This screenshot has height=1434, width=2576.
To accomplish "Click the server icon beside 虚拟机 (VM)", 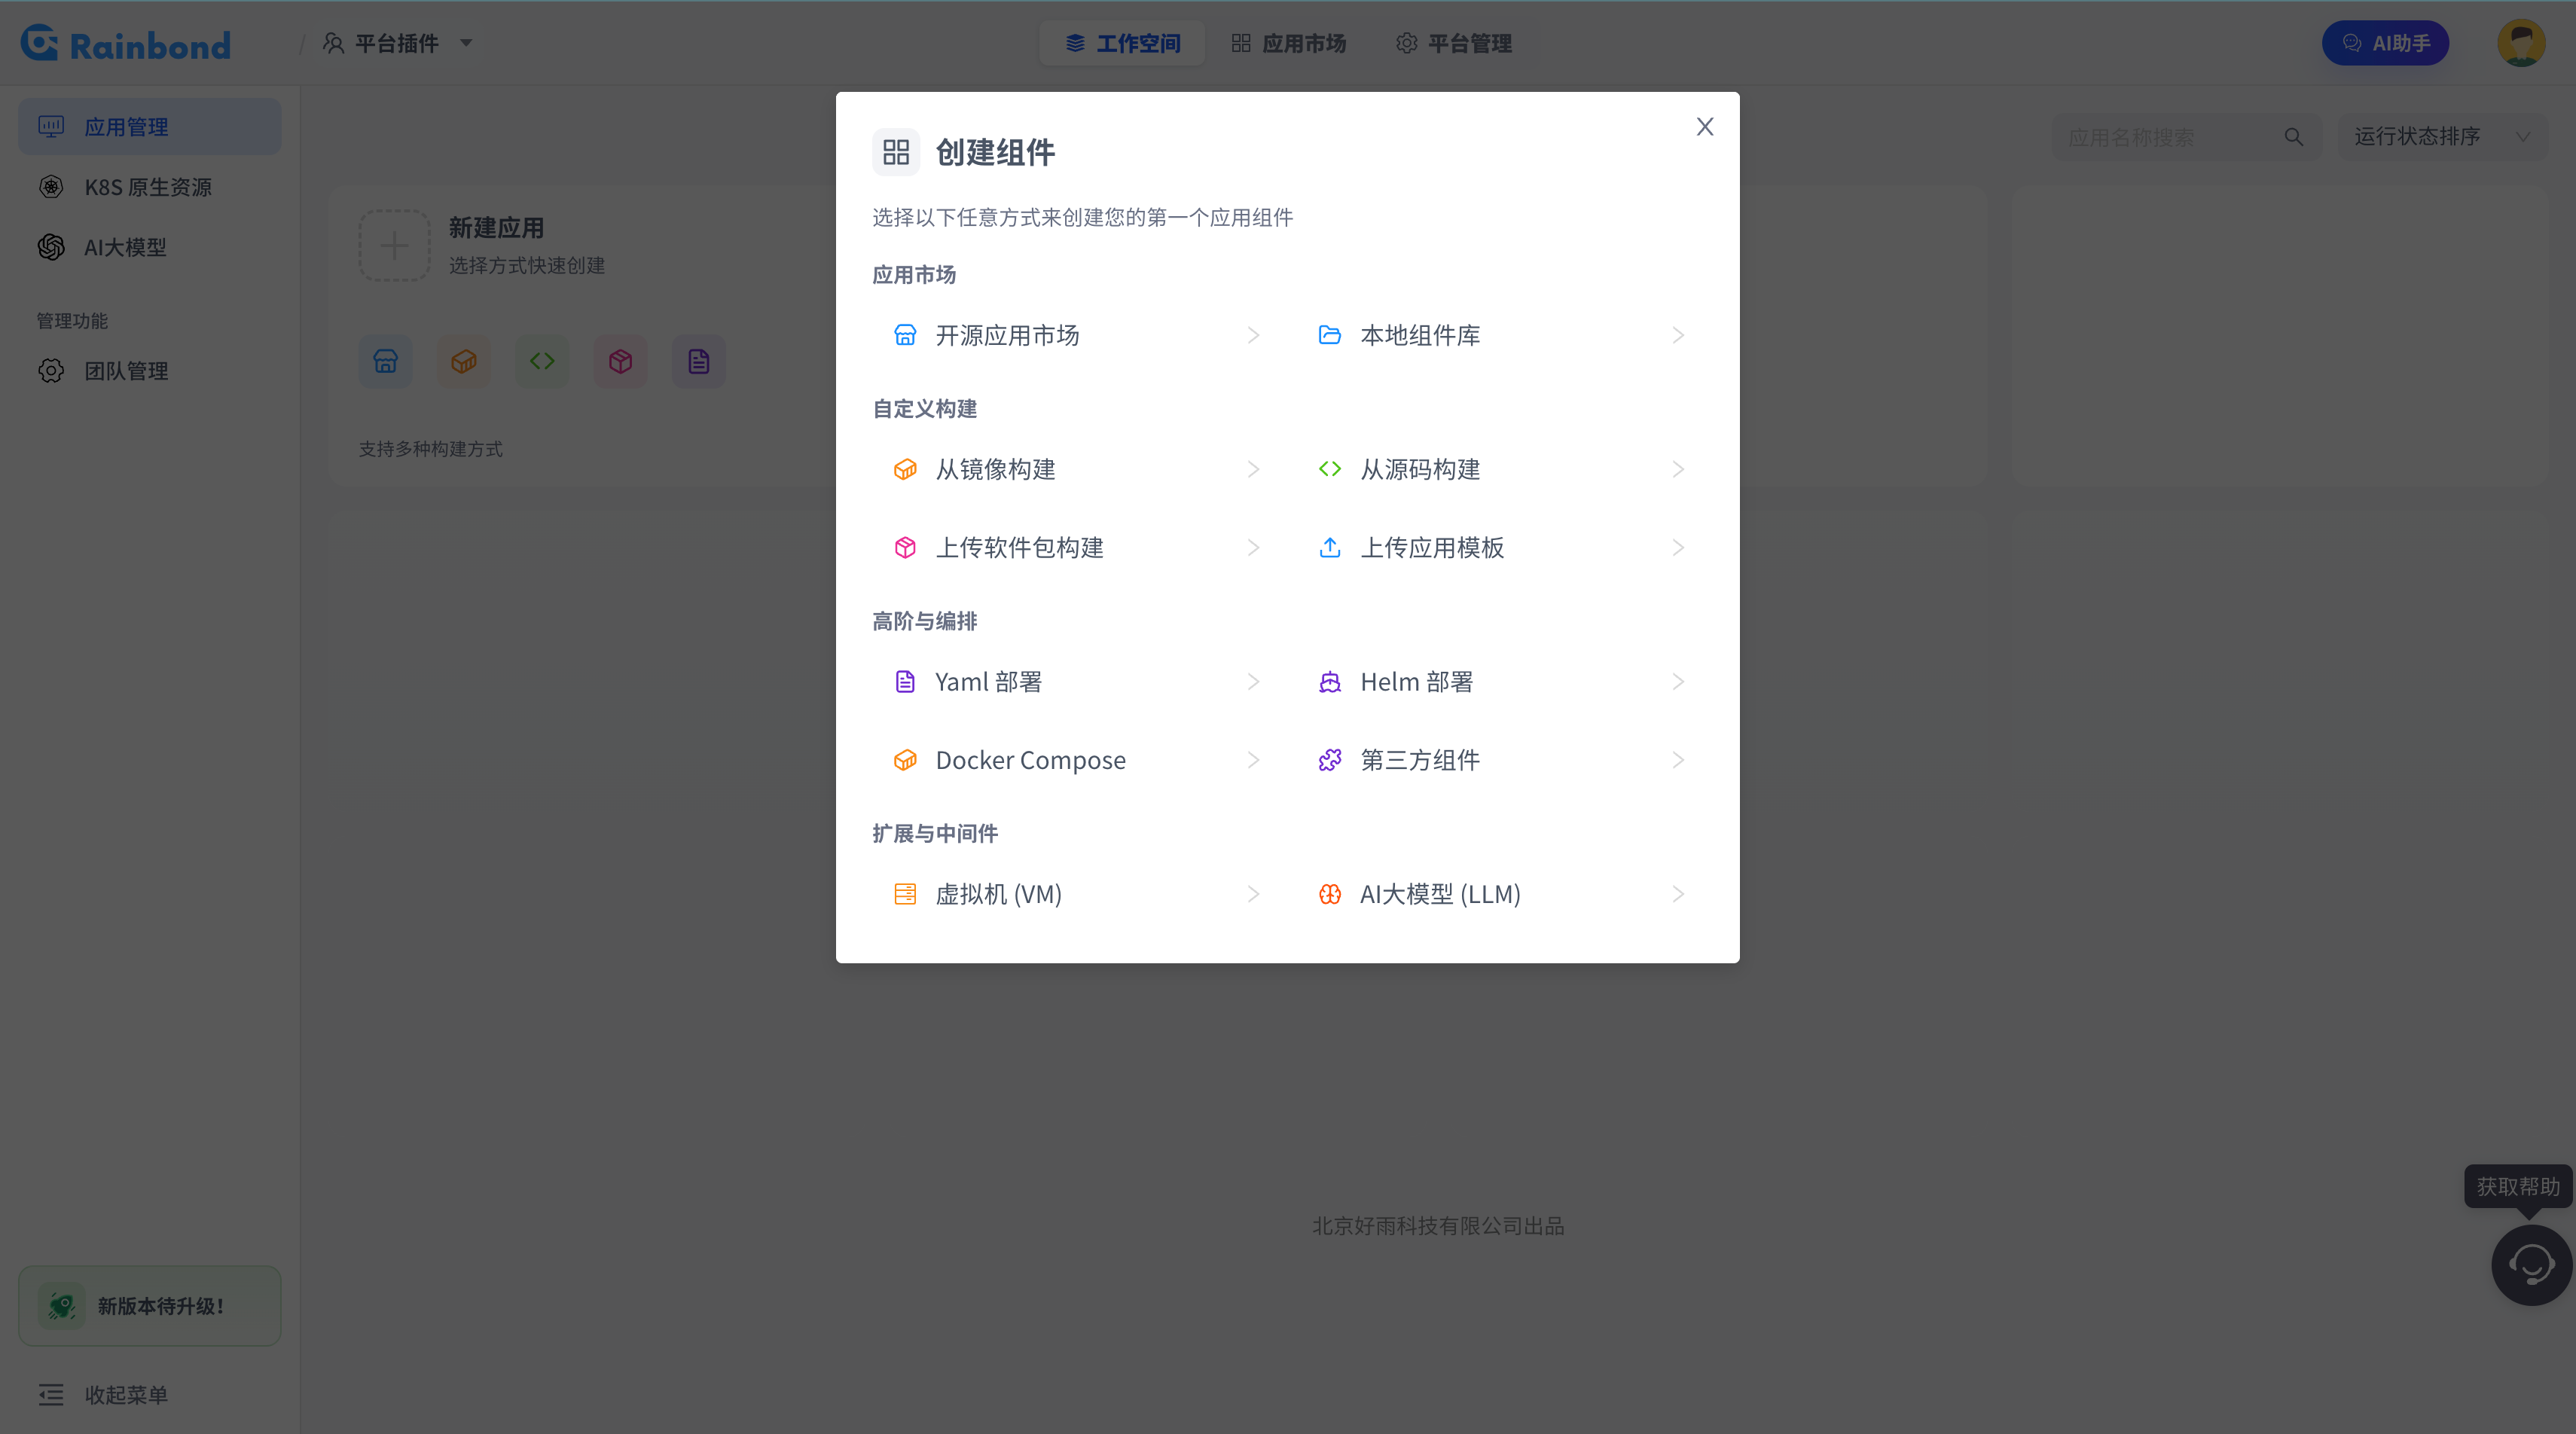I will click(x=905, y=894).
